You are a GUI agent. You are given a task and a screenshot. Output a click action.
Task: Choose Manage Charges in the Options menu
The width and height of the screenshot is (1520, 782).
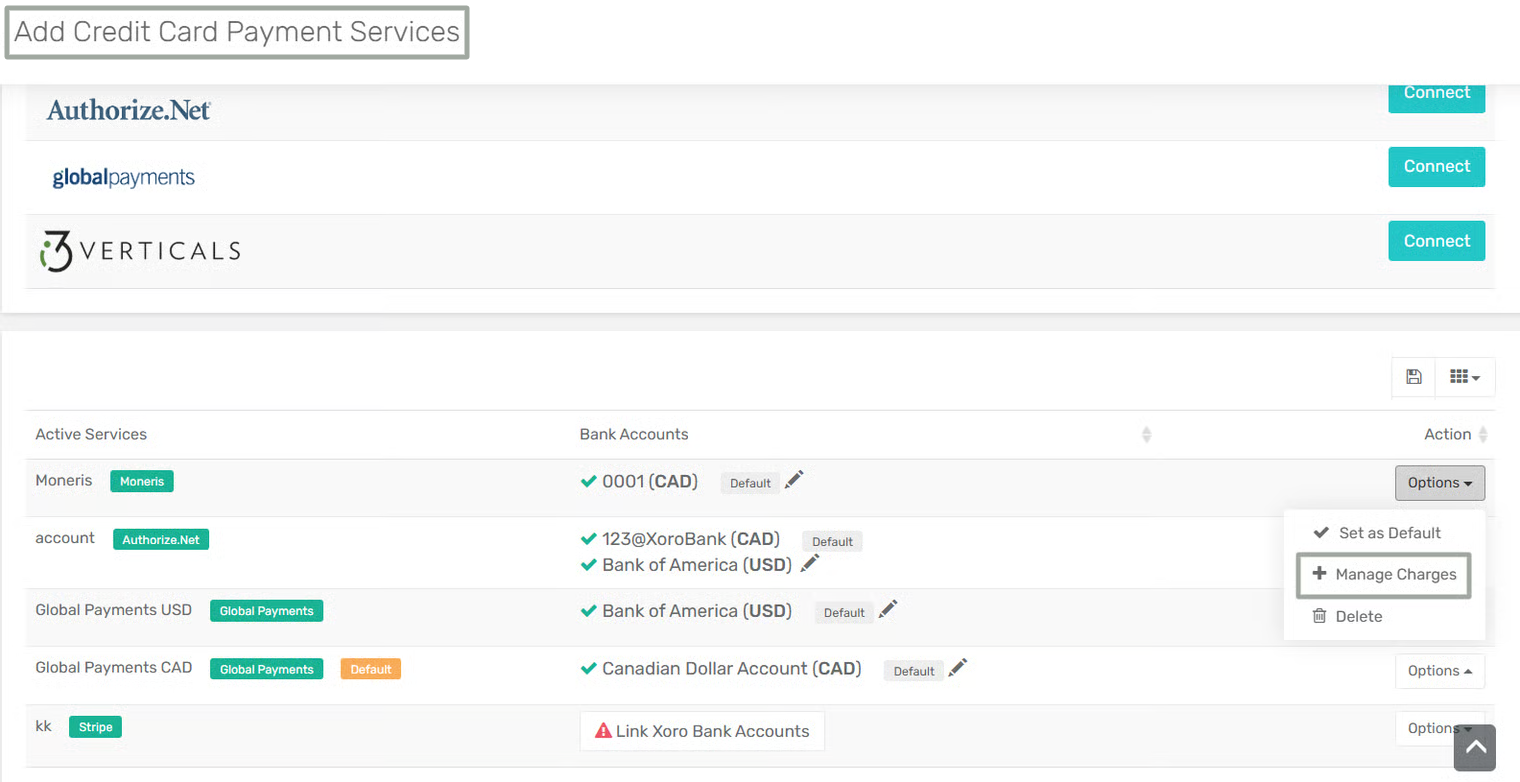click(x=1384, y=575)
